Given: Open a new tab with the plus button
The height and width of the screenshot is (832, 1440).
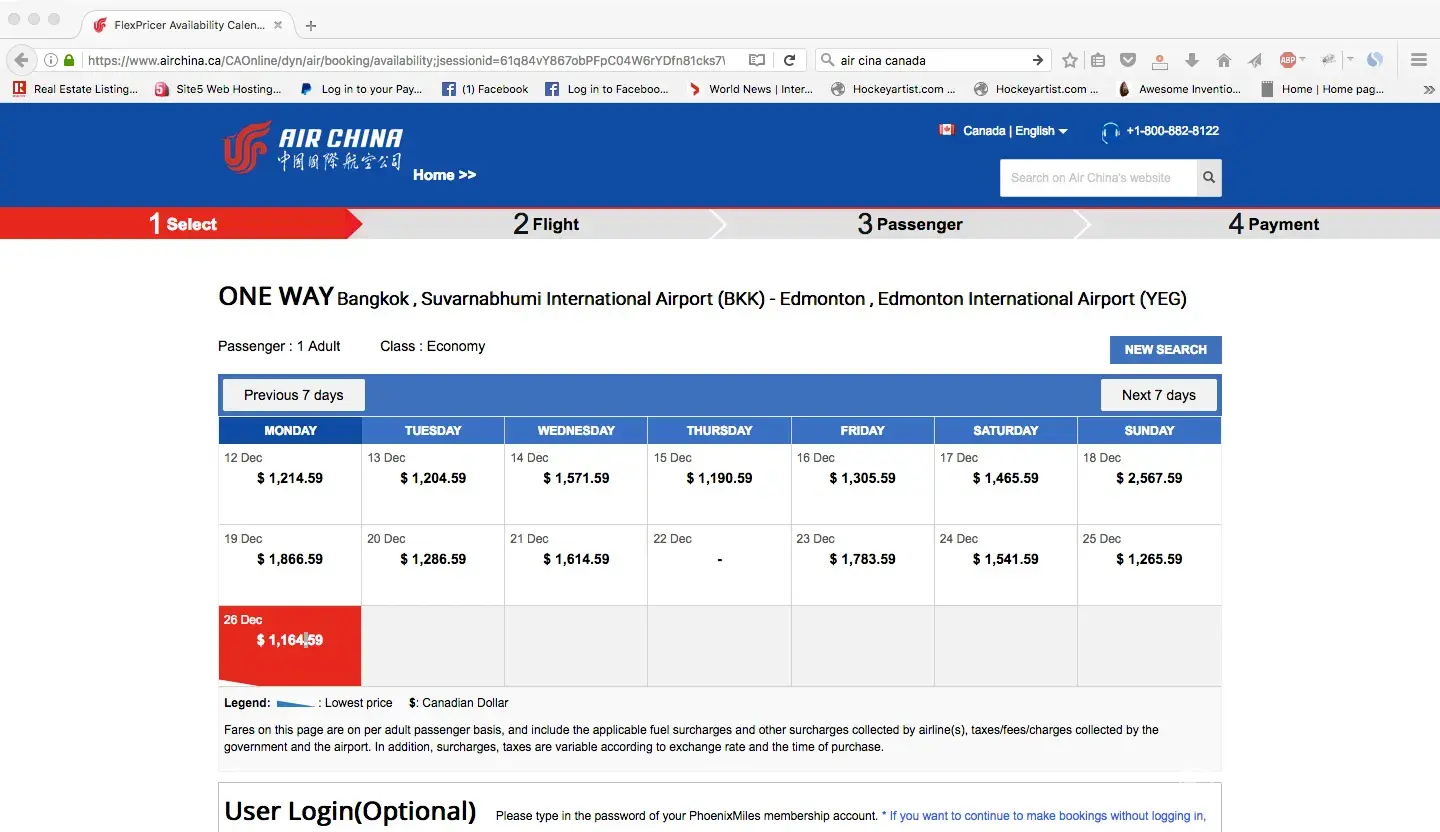Looking at the screenshot, I should pyautogui.click(x=311, y=25).
